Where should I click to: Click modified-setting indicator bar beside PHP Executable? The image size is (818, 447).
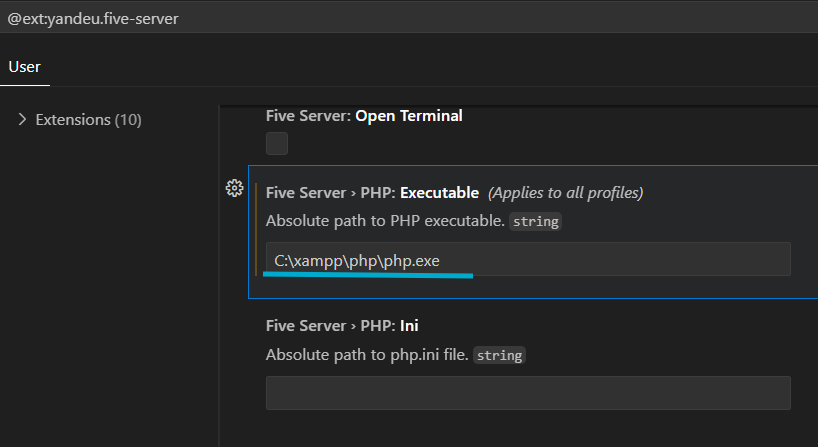pos(256,229)
